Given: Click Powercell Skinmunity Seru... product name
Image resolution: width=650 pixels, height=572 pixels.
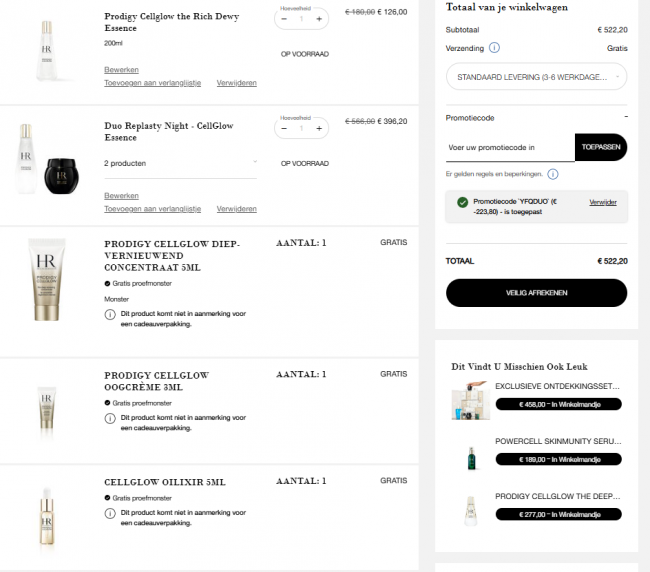Looking at the screenshot, I should (x=558, y=441).
